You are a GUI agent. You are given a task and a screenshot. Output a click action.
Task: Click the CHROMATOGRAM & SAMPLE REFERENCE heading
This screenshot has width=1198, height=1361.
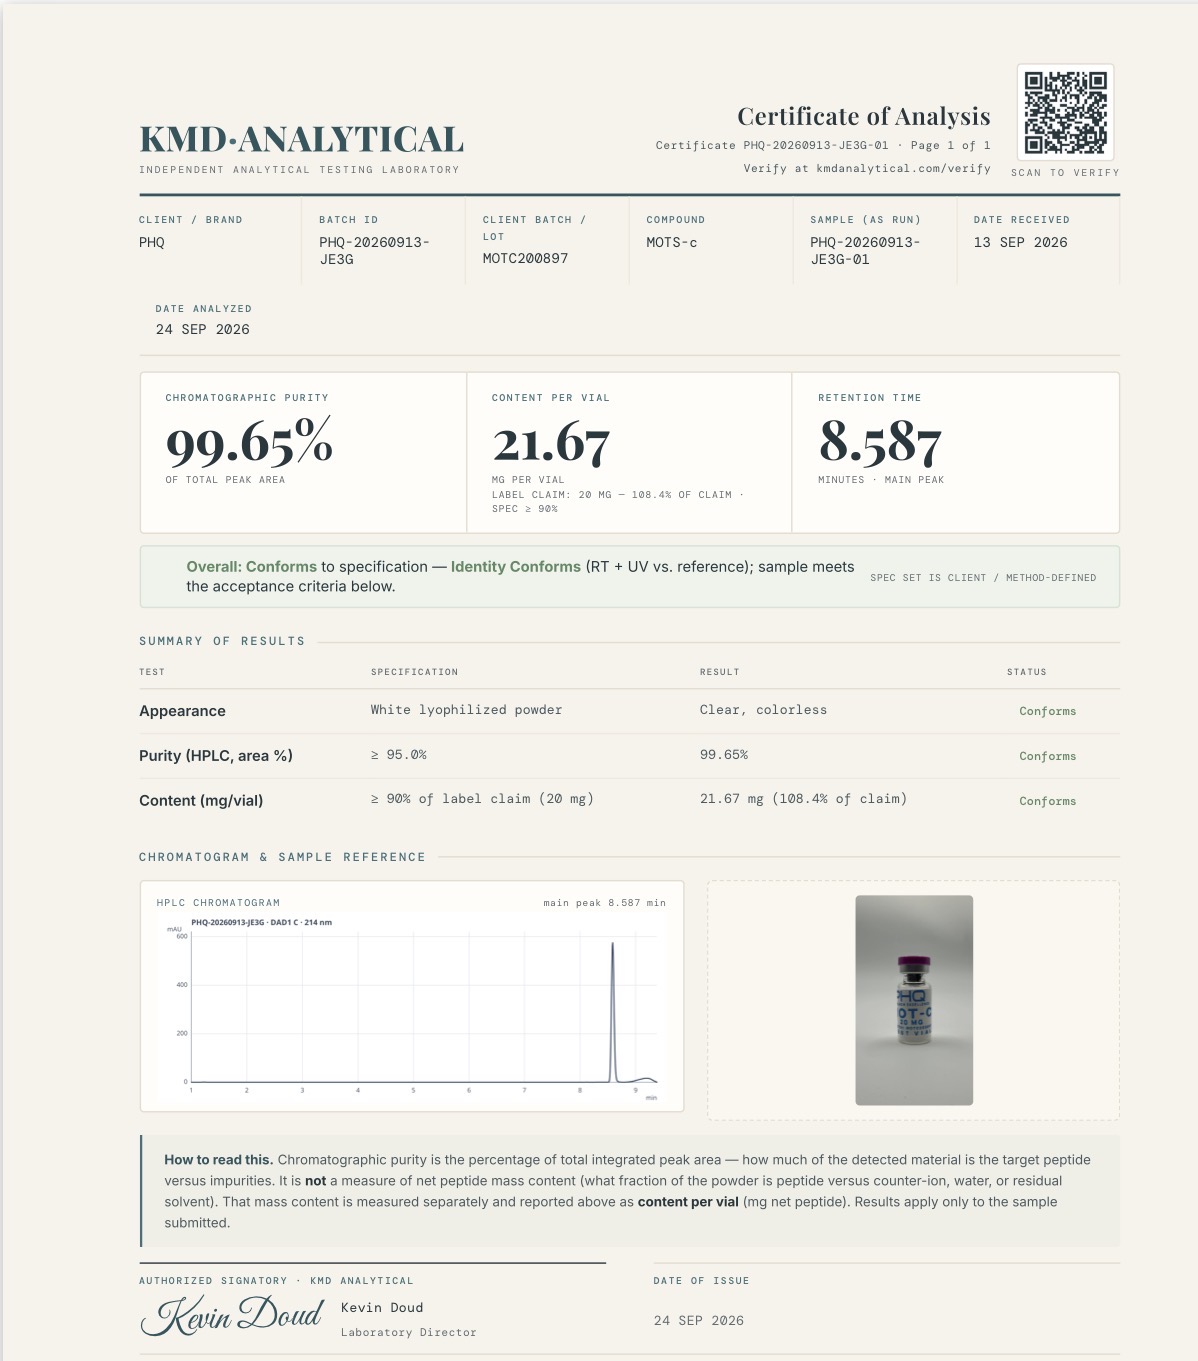tap(282, 857)
